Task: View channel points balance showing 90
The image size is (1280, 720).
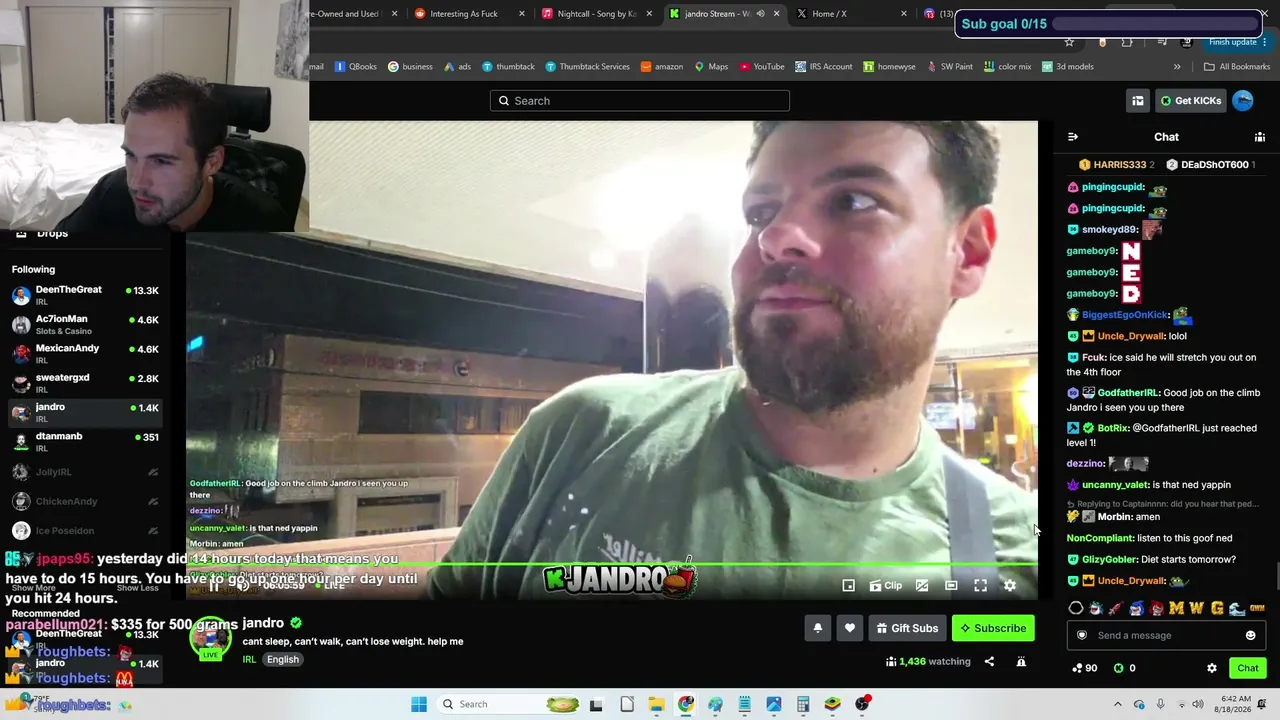Action: [1084, 668]
